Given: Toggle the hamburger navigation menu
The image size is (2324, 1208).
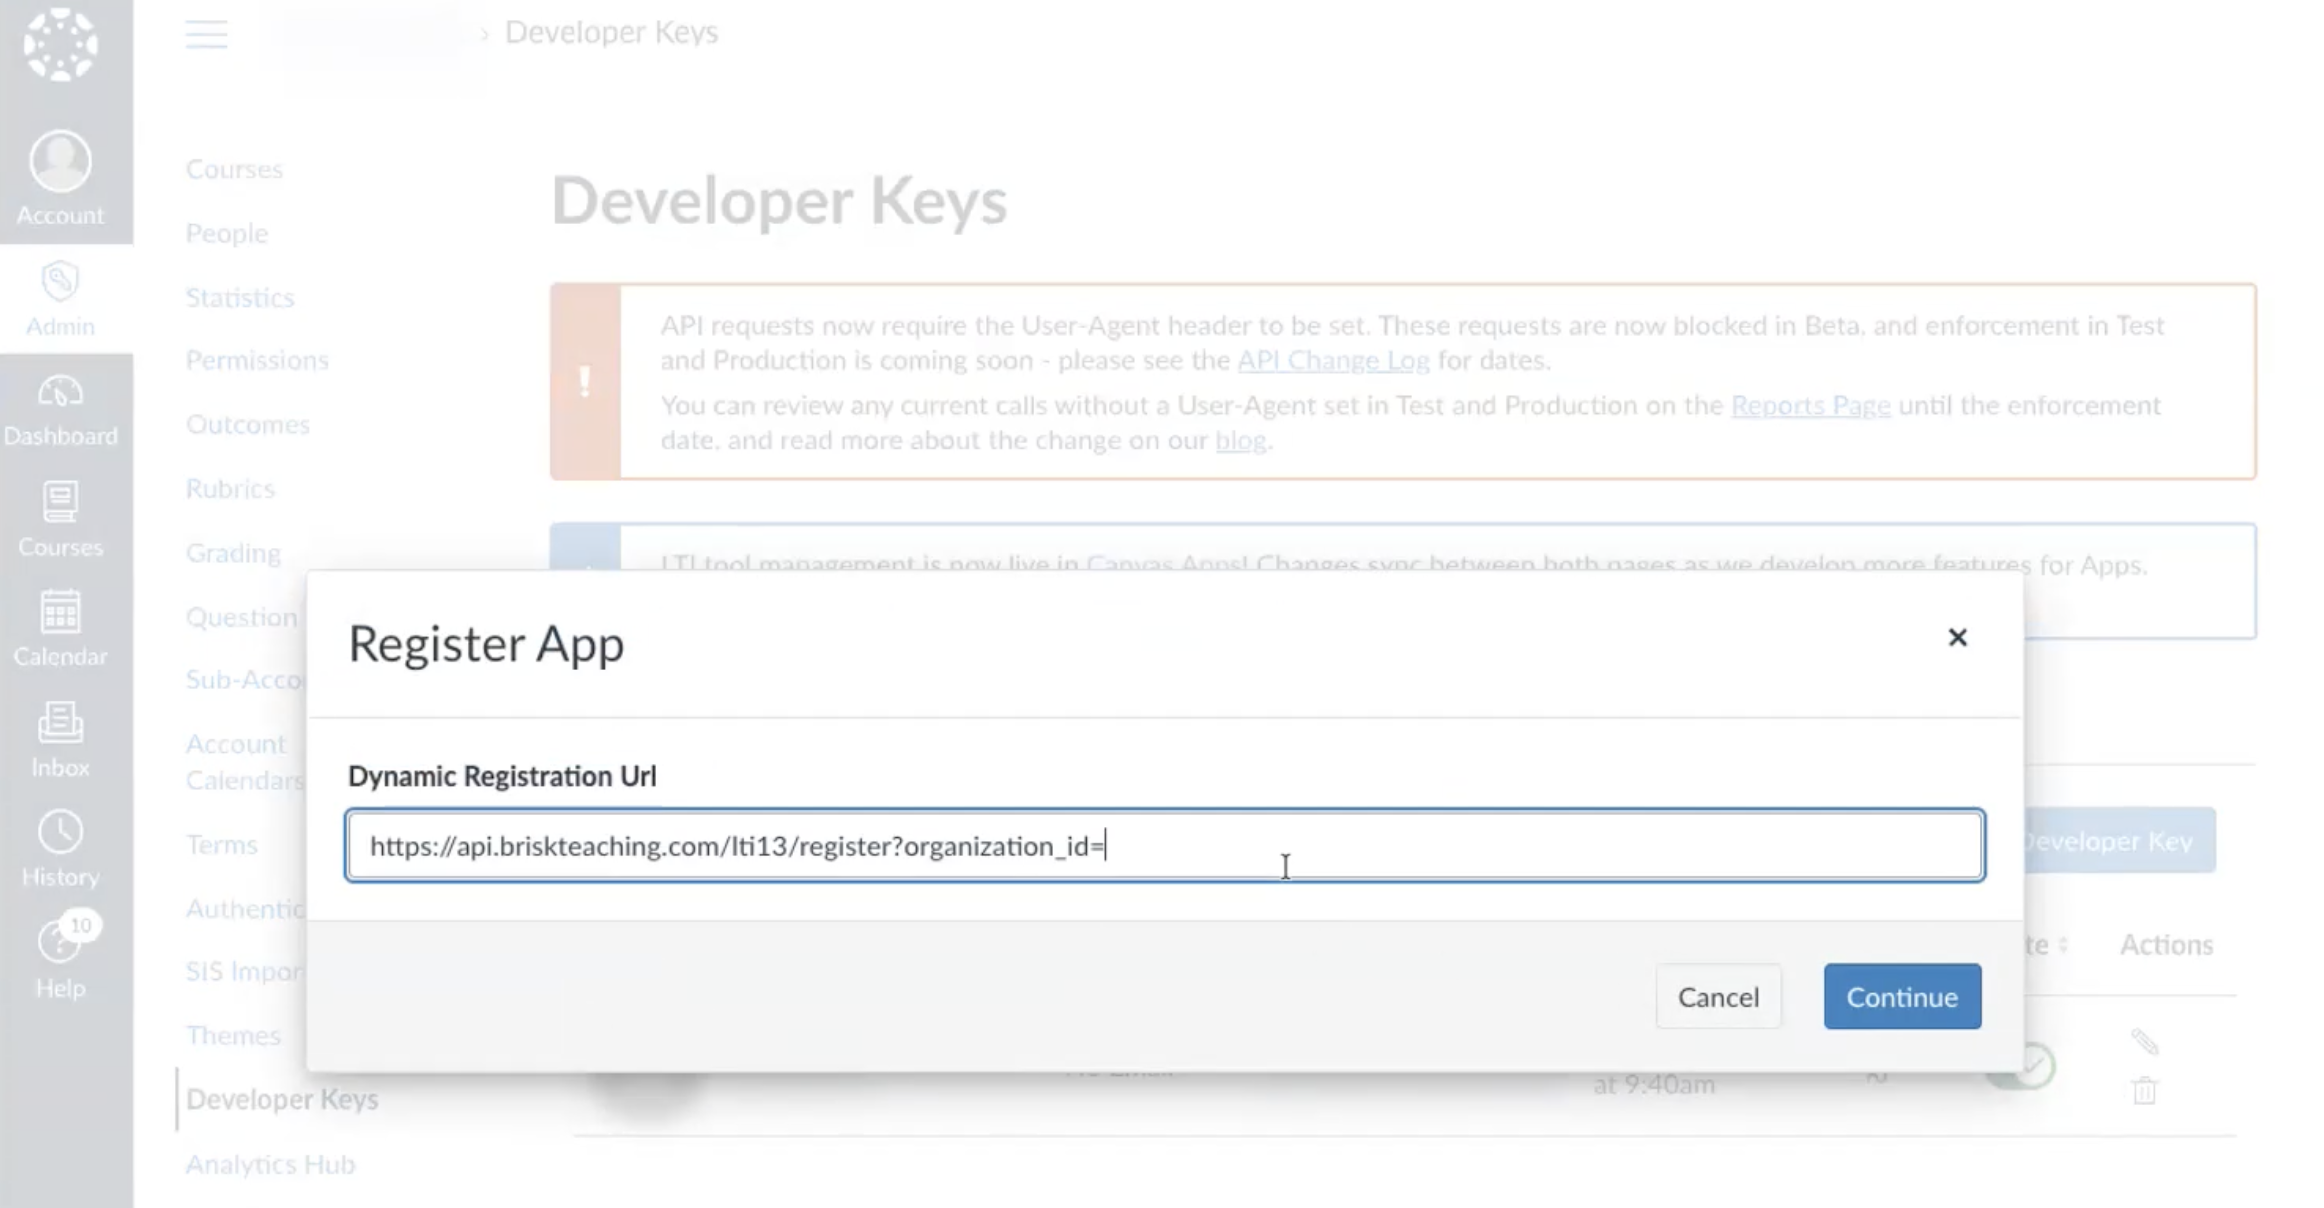Looking at the screenshot, I should [x=206, y=34].
